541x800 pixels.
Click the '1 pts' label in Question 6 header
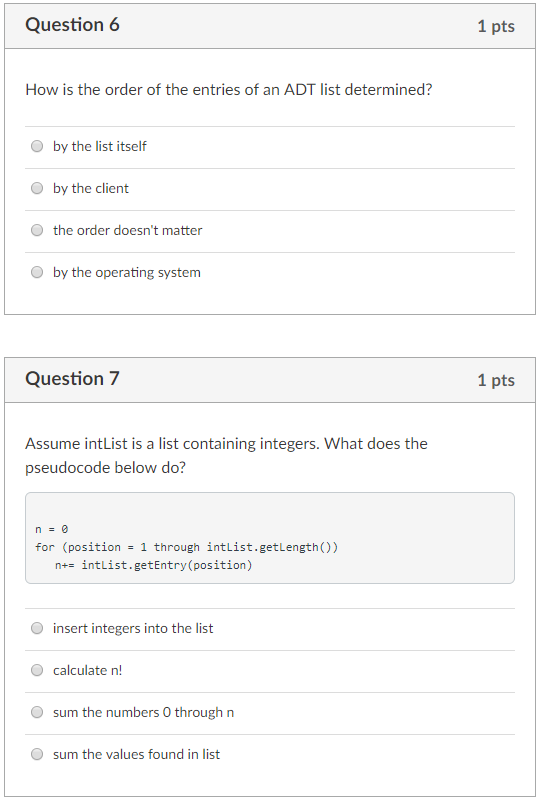pos(496,26)
